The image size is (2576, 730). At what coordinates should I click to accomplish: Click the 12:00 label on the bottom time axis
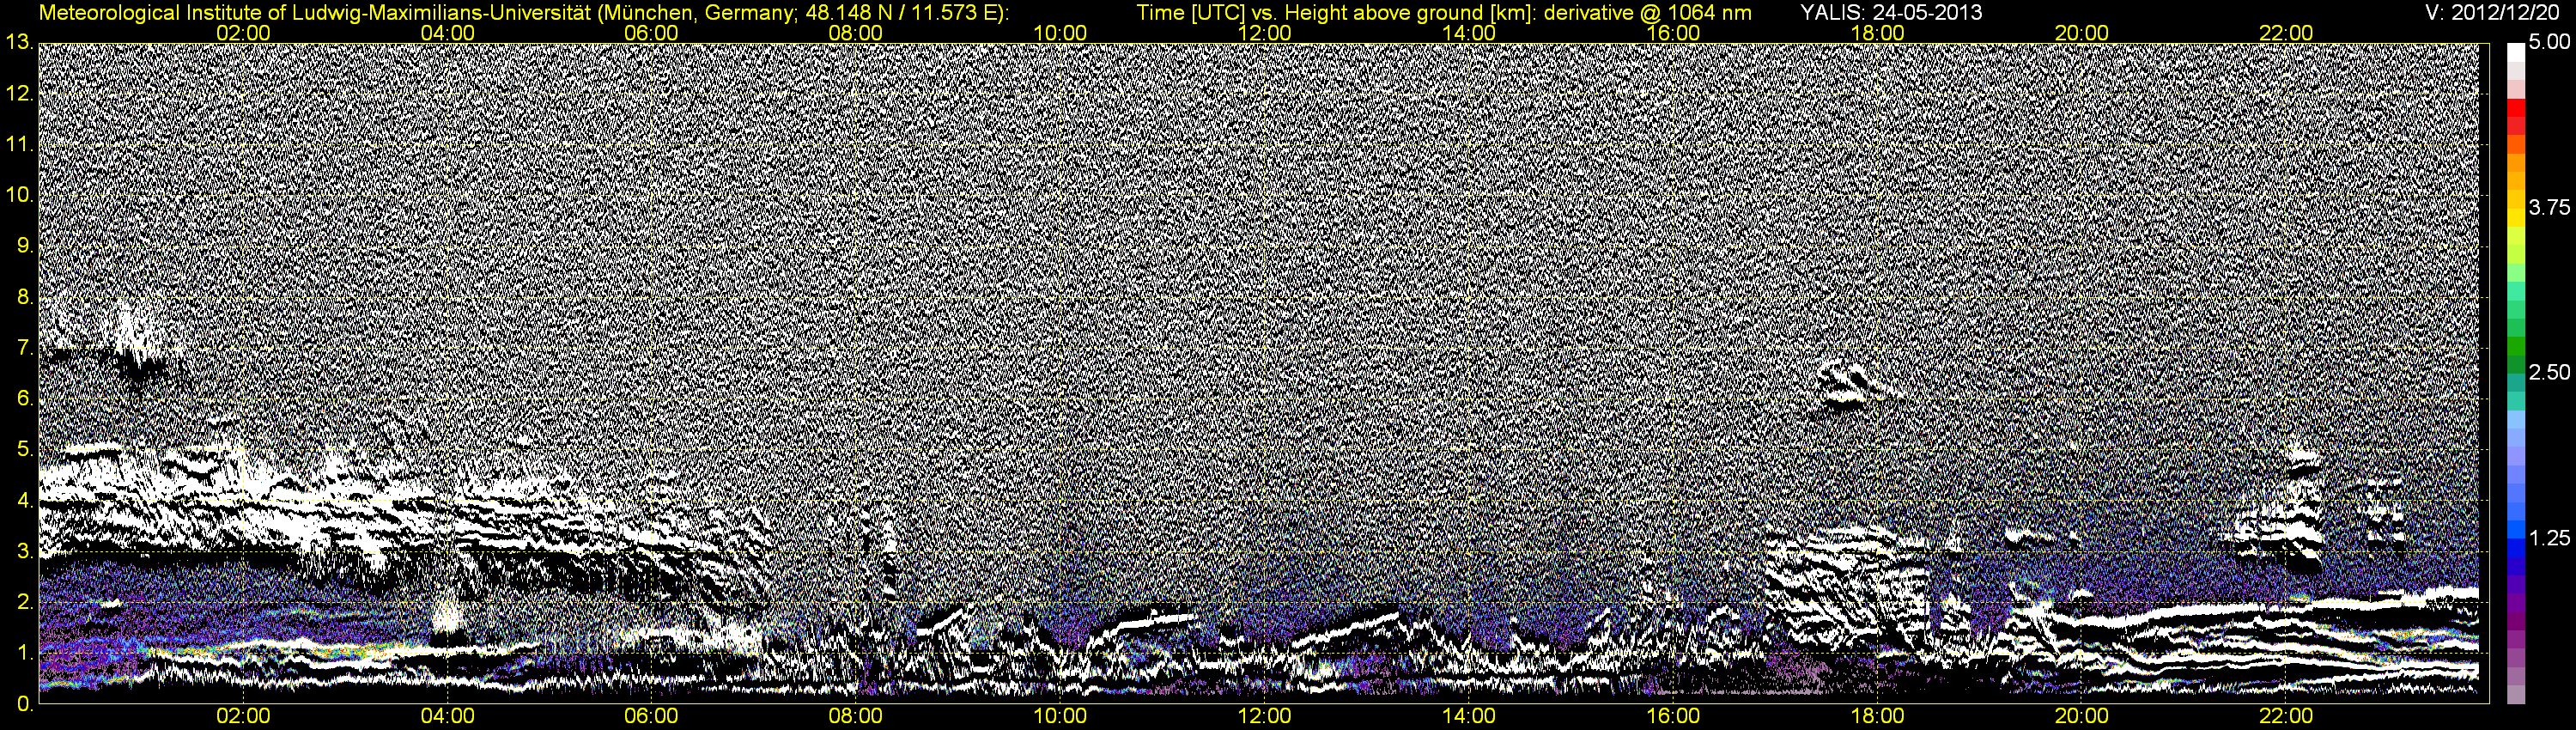[1264, 716]
